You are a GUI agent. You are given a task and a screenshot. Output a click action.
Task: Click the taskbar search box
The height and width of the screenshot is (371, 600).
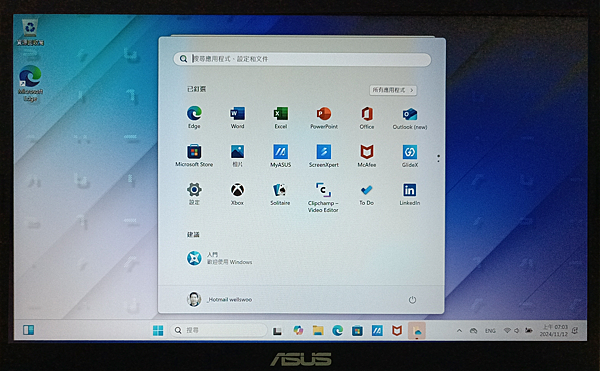click(218, 330)
